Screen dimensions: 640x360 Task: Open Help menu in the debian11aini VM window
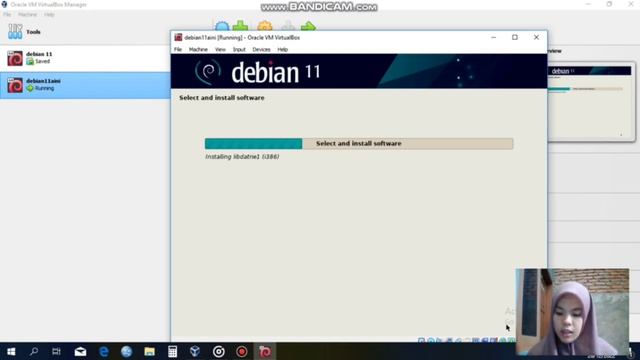pos(282,49)
